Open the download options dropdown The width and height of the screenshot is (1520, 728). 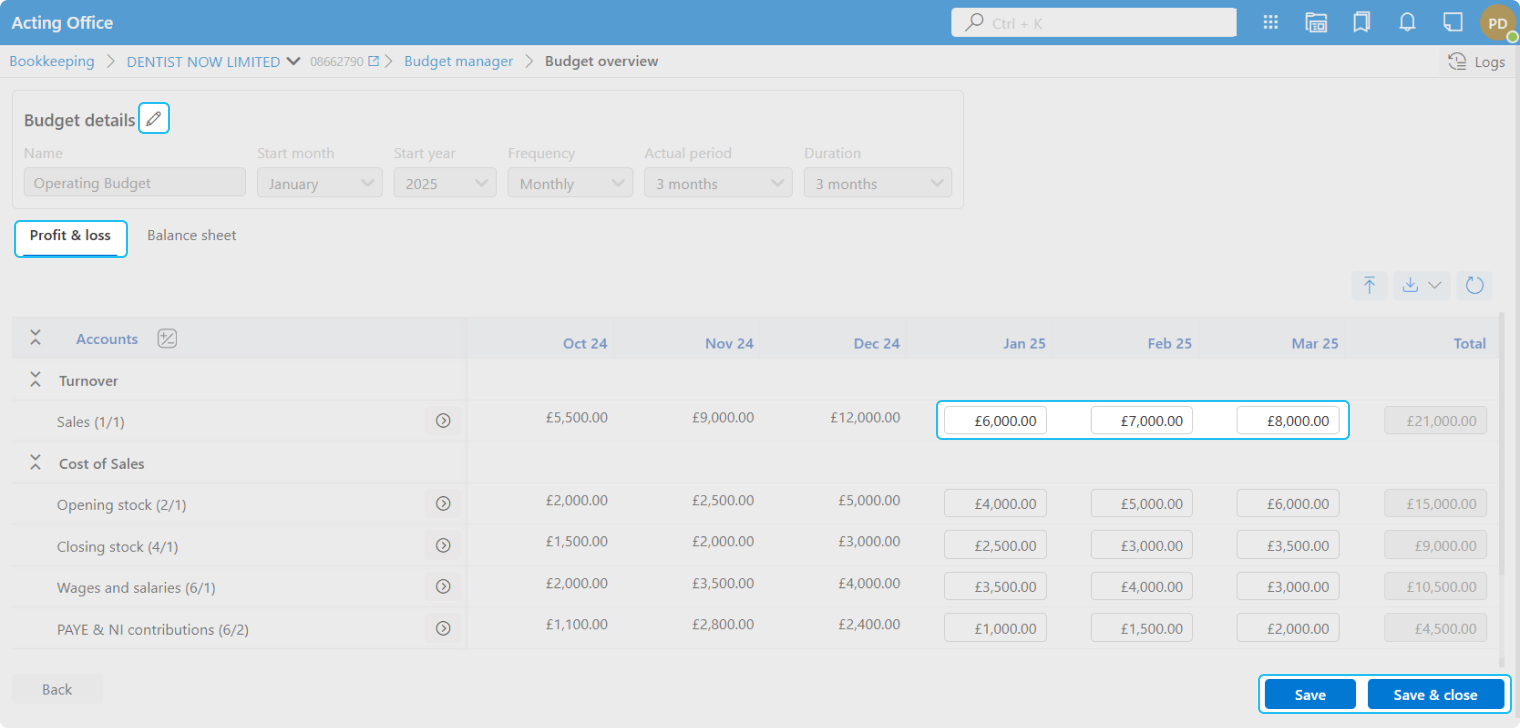click(1421, 285)
